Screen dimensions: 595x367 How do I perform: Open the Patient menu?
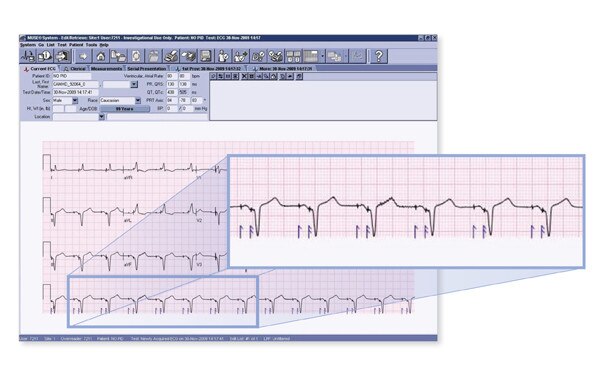(76, 45)
